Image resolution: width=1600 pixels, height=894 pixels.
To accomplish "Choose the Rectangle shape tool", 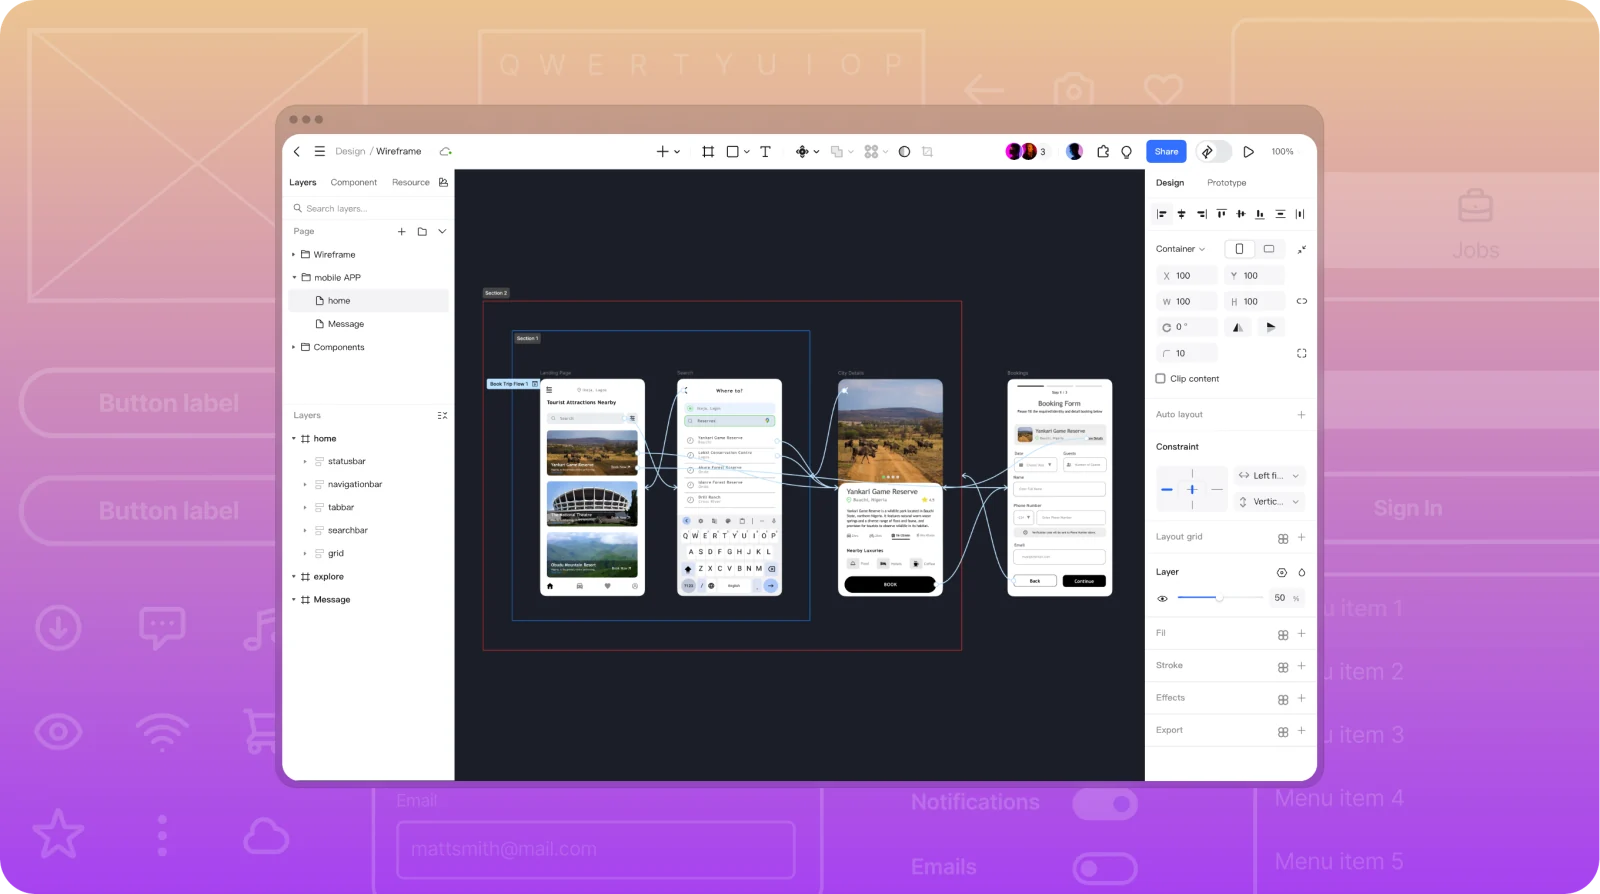I will coord(733,152).
